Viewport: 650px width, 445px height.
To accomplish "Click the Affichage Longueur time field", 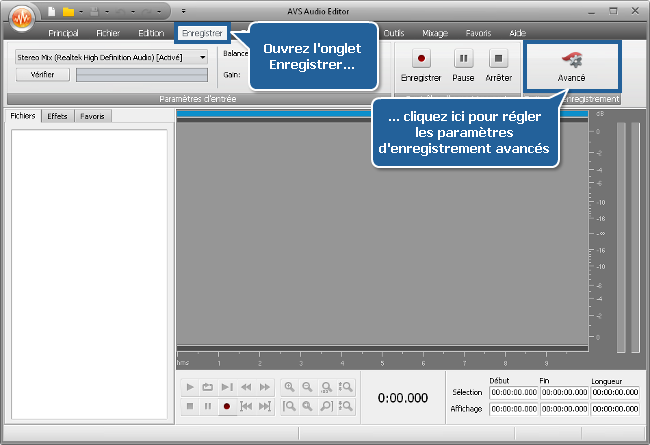I will pos(615,409).
